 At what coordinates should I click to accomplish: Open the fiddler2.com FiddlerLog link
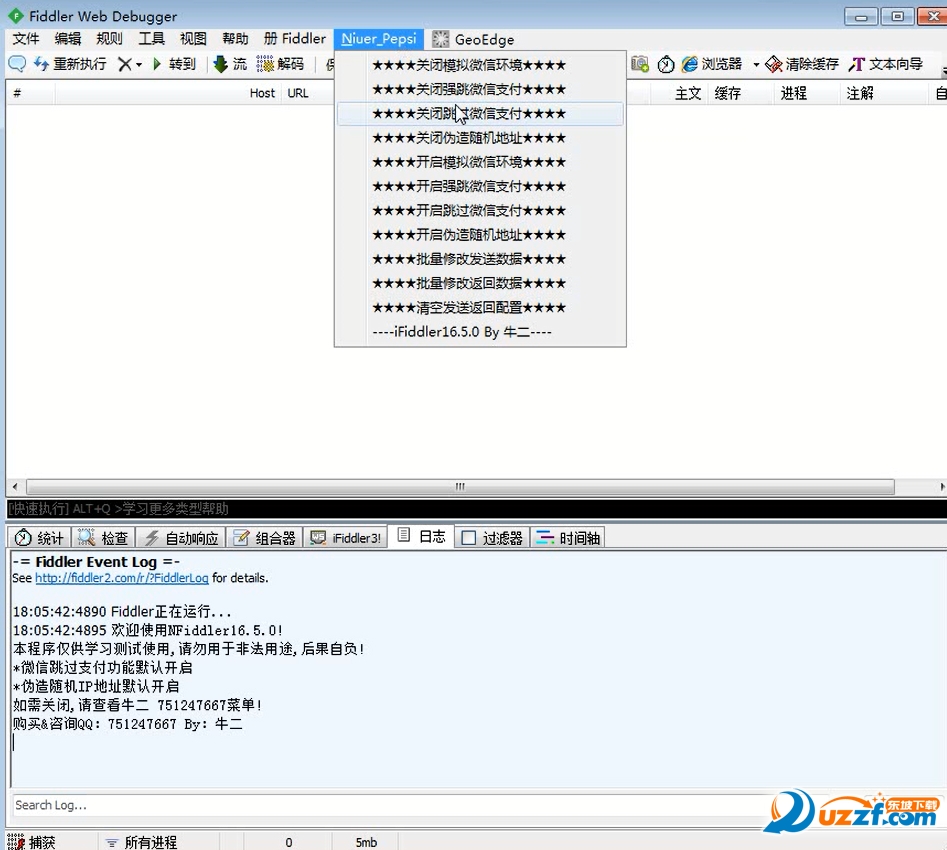pyautogui.click(x=121, y=578)
